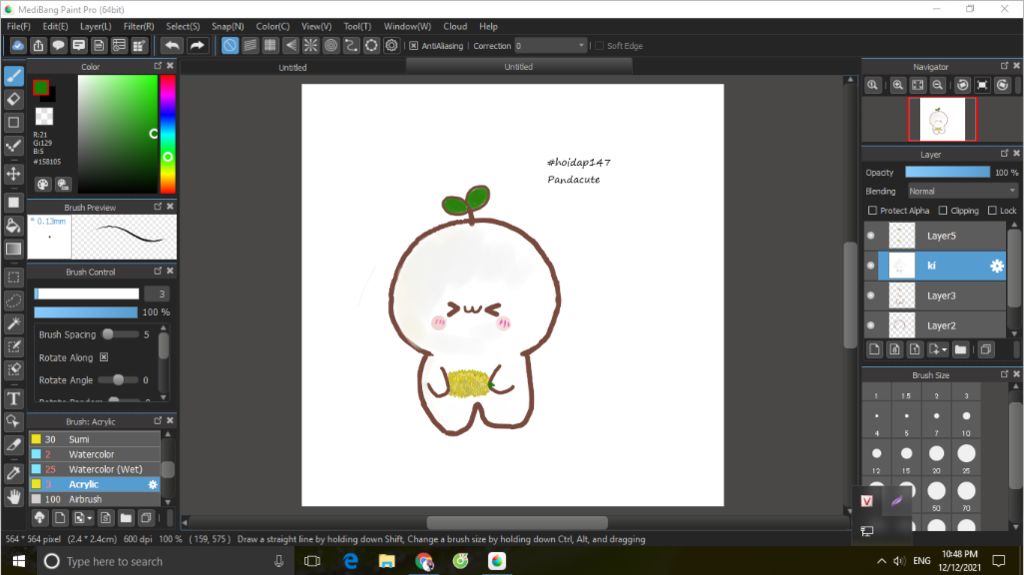This screenshot has height=575, width=1024.
Task: Show hidden system tray icons
Action: coord(881,561)
